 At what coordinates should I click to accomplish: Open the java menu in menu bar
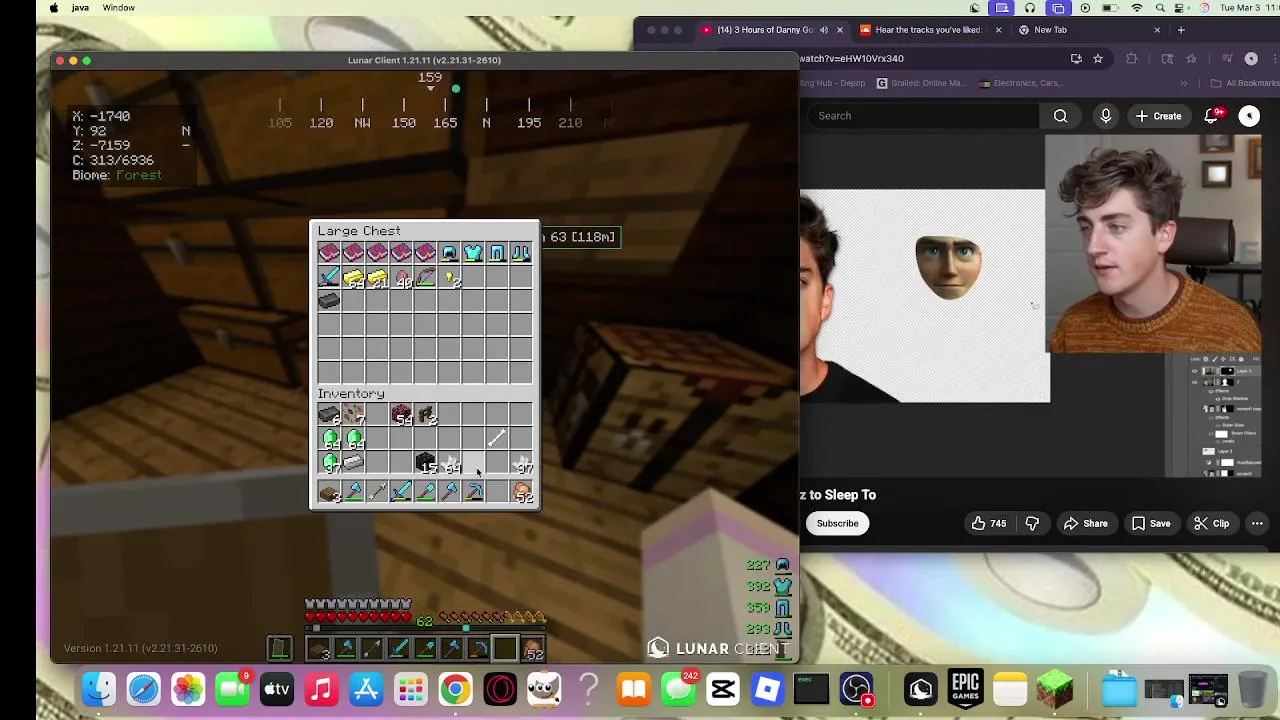80,8
